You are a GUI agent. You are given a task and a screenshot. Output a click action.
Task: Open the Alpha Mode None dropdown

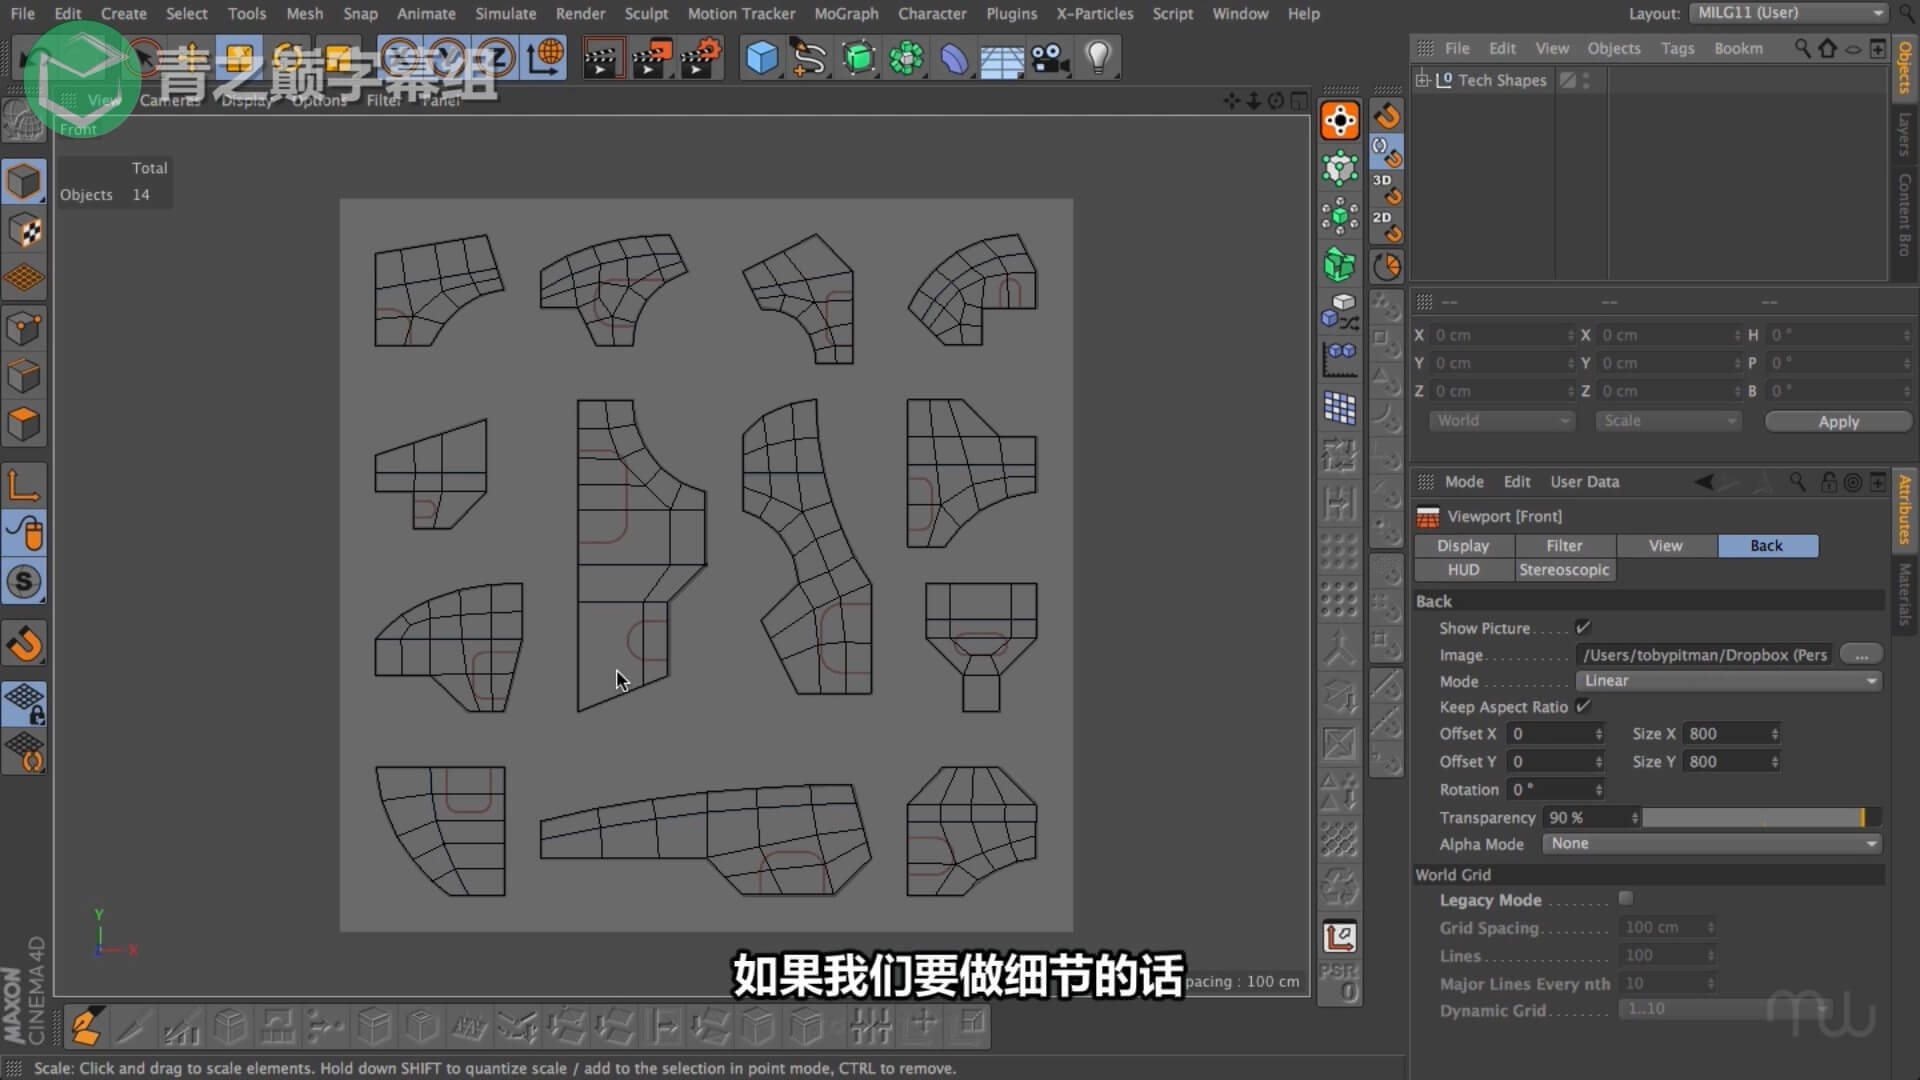1712,844
